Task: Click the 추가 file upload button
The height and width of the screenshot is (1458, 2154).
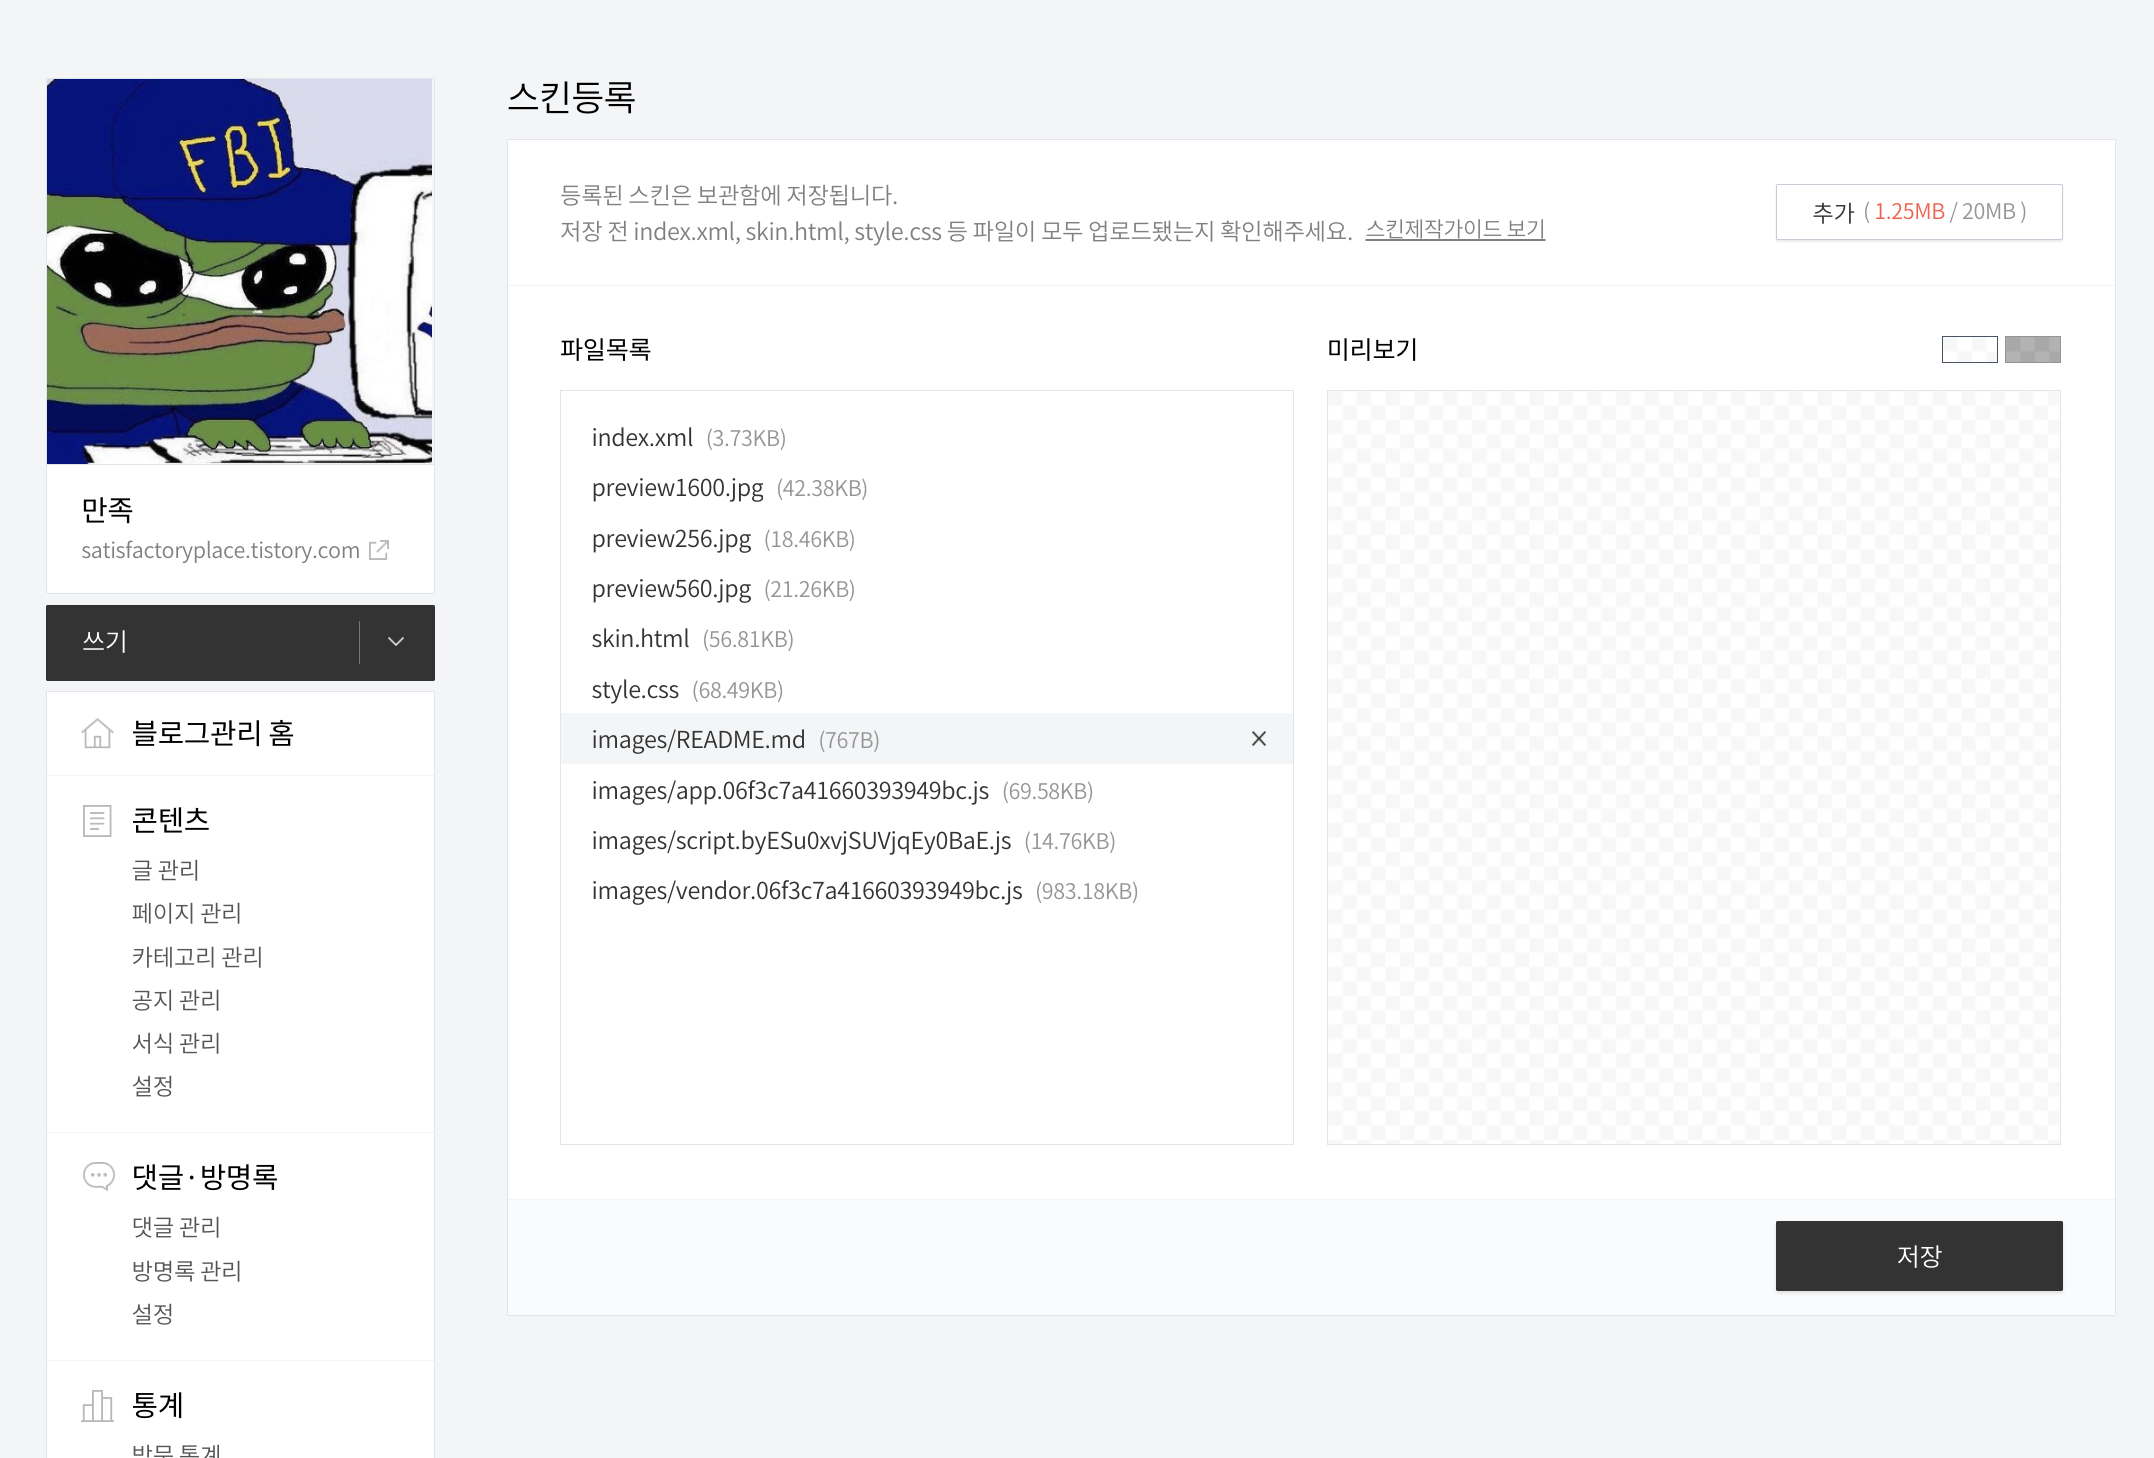Action: (1918, 212)
